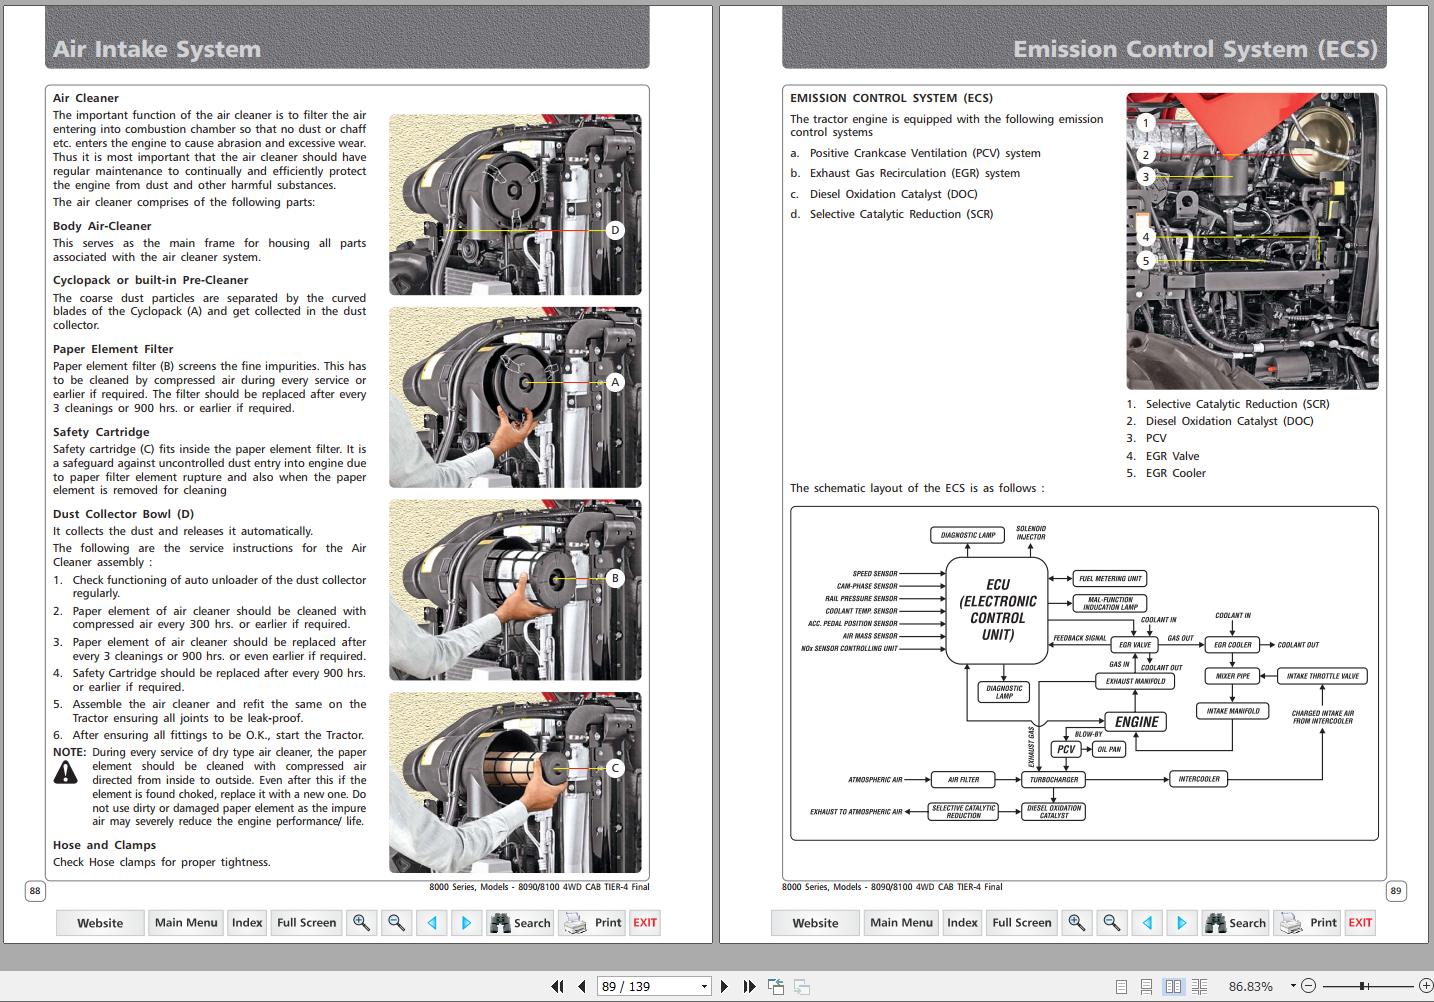Click the INTERCOOLER block in schematic
The image size is (1434, 1002).
(1199, 779)
